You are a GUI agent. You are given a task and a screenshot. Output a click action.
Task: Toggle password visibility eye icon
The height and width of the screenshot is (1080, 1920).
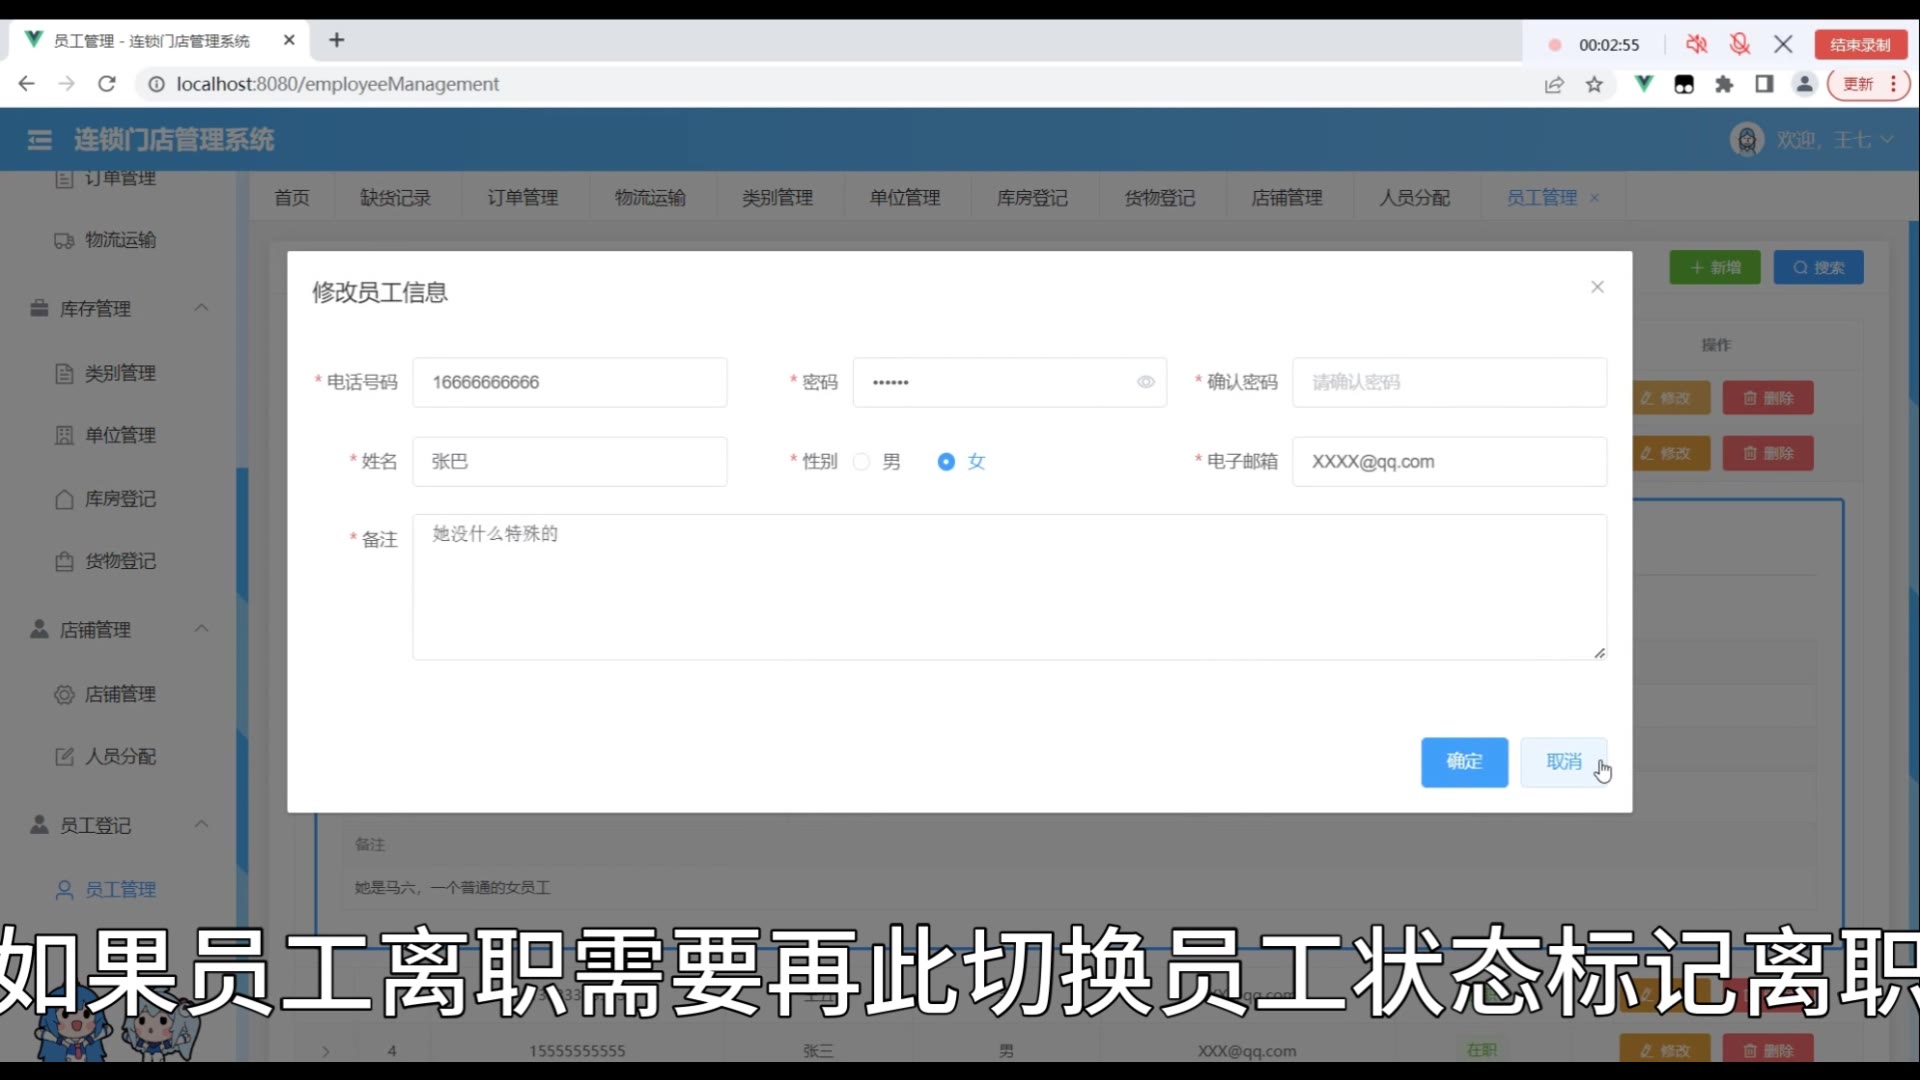pos(1146,382)
